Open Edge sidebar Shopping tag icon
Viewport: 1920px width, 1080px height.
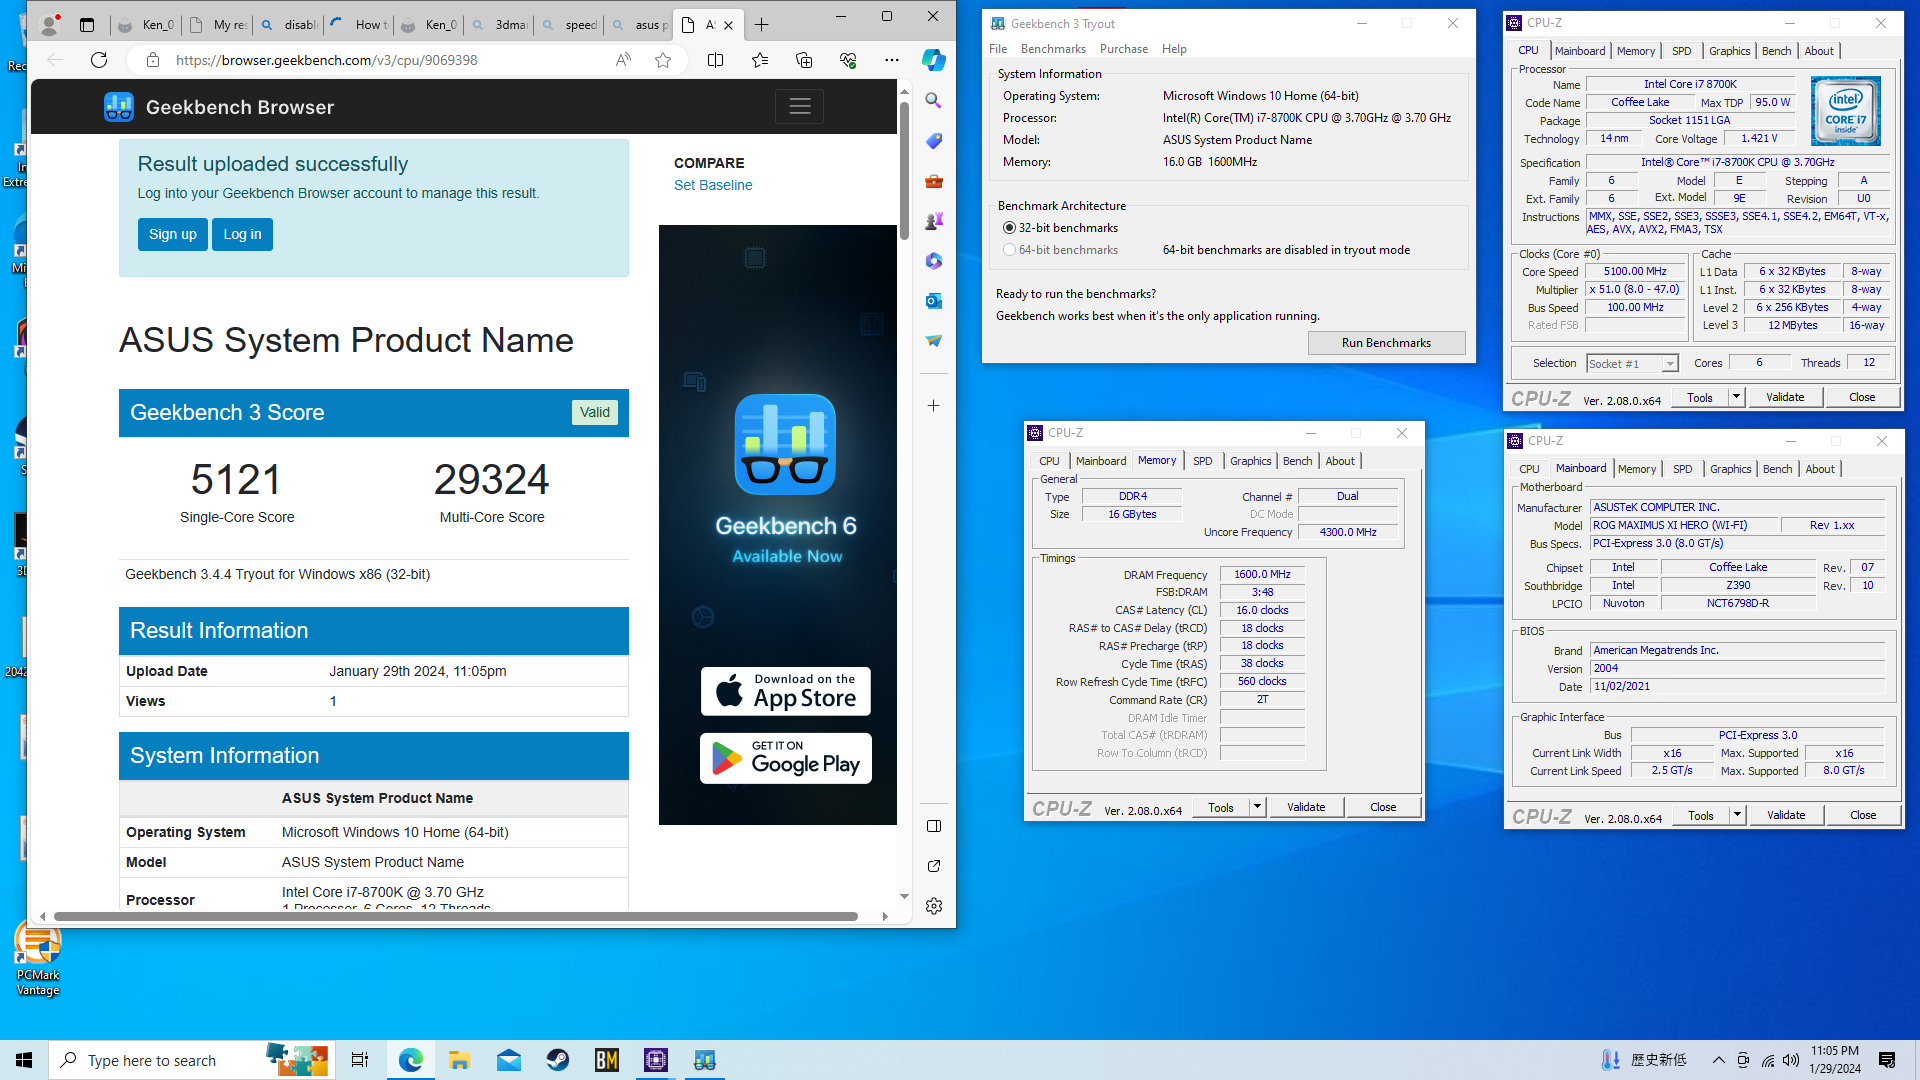(x=933, y=140)
